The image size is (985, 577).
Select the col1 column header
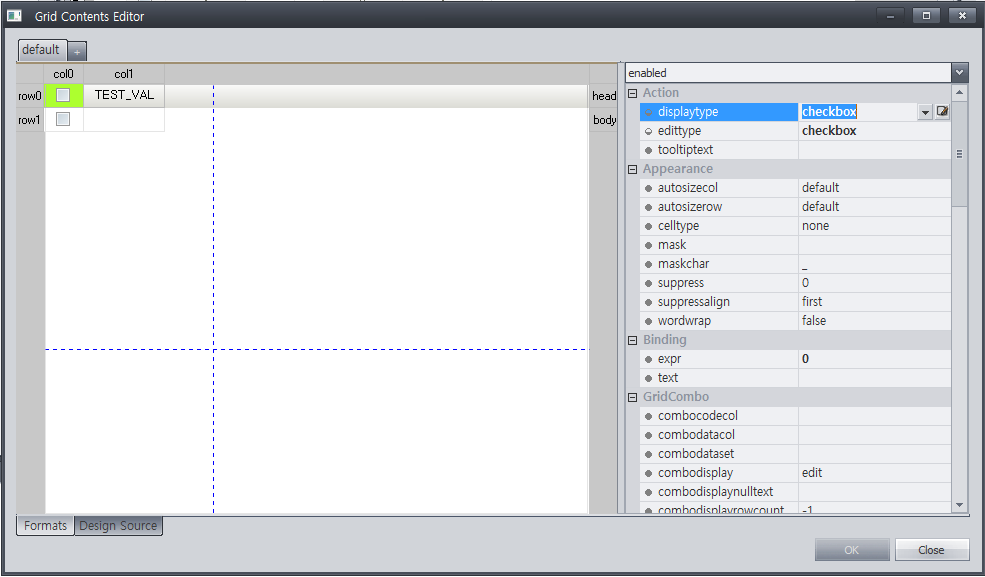(x=124, y=74)
